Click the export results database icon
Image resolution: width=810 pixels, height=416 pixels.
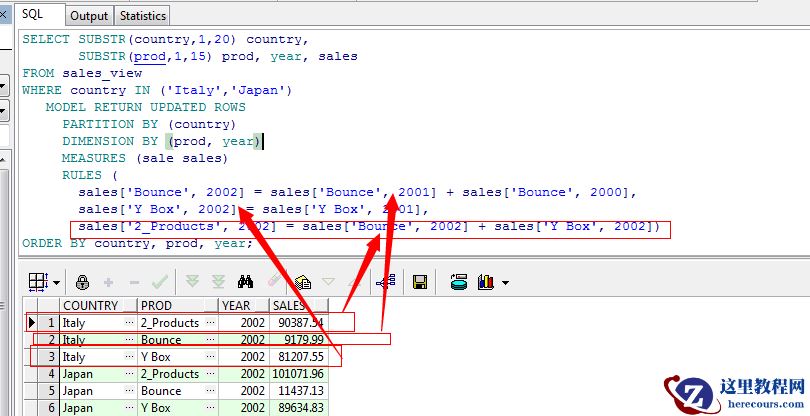coord(460,282)
